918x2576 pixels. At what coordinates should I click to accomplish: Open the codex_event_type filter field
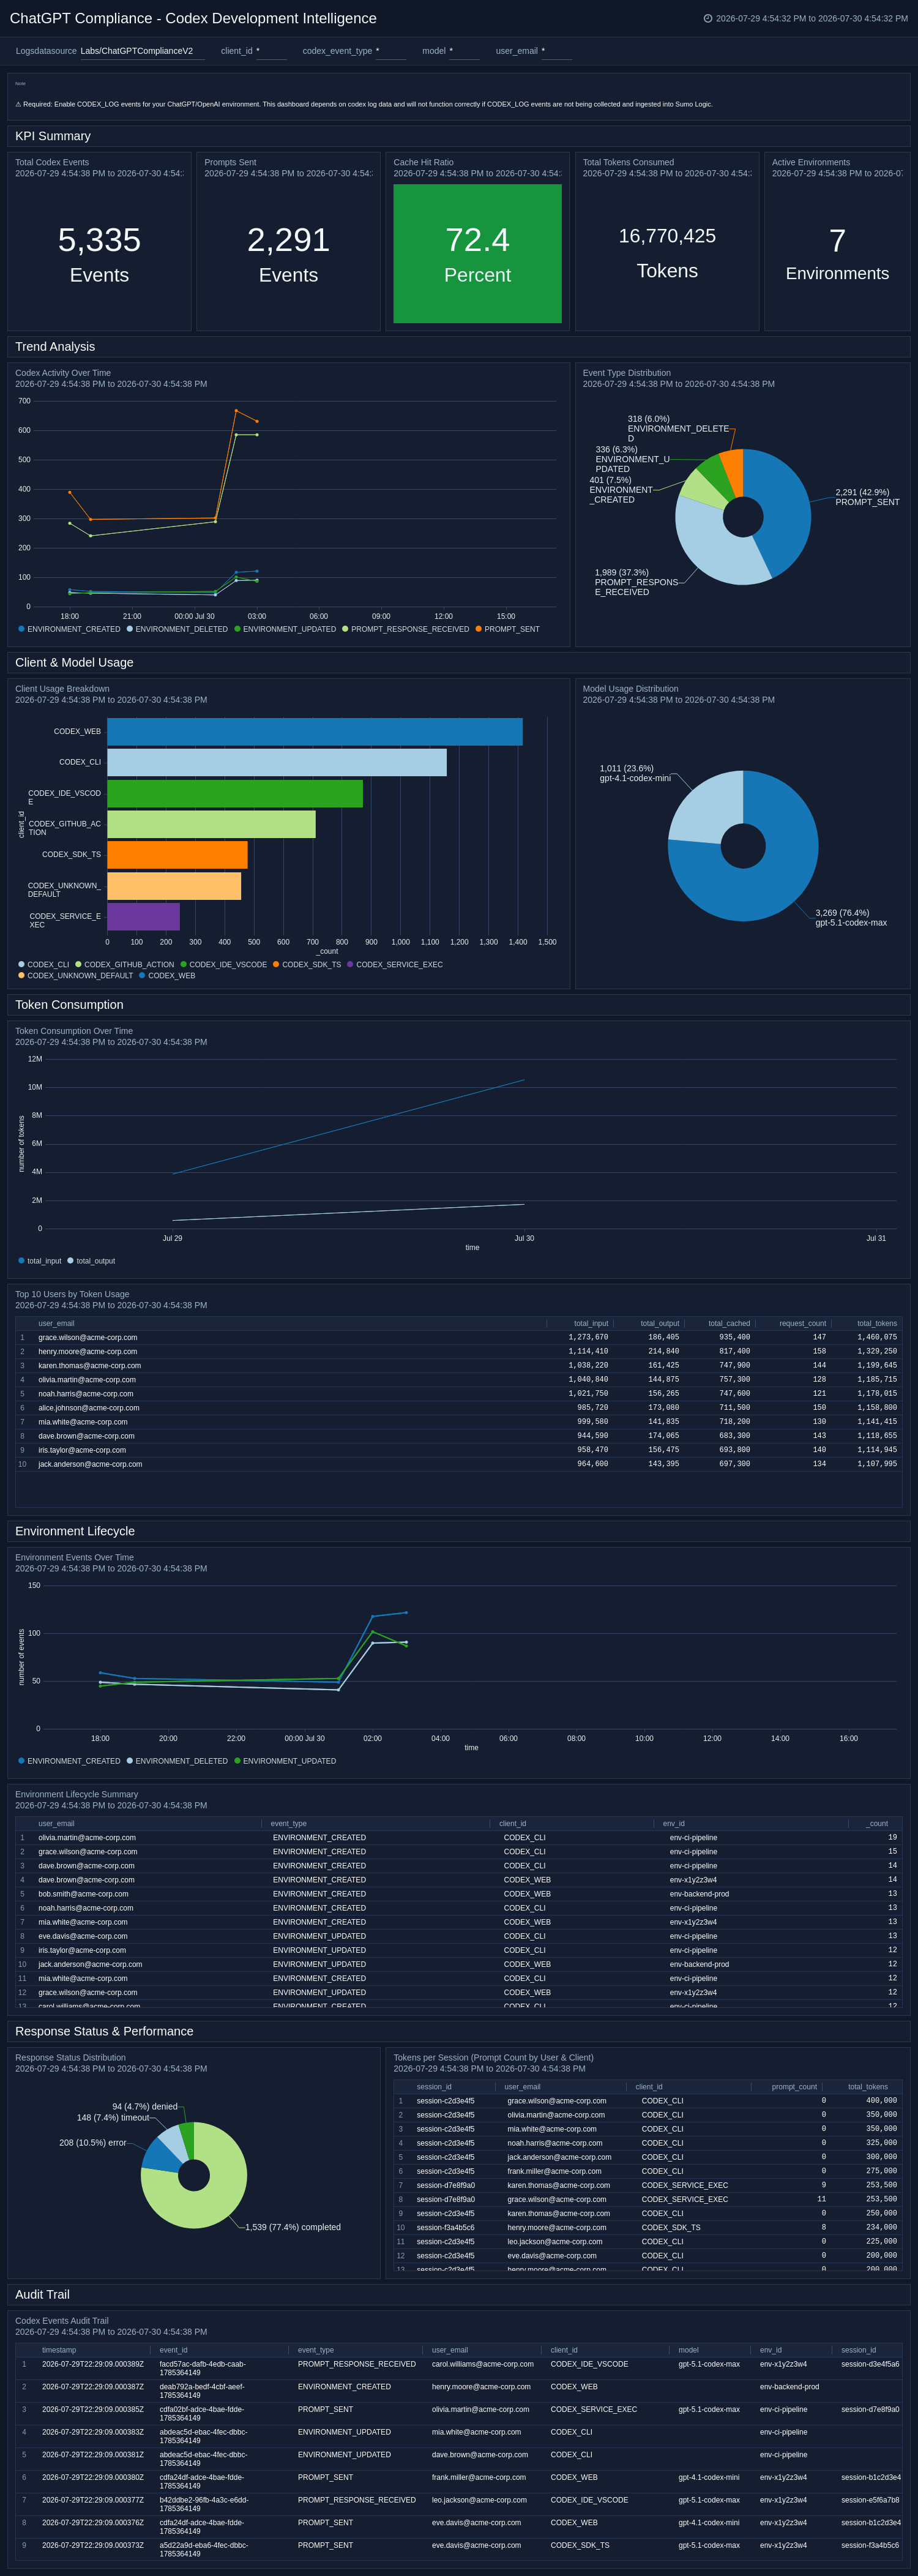(390, 51)
